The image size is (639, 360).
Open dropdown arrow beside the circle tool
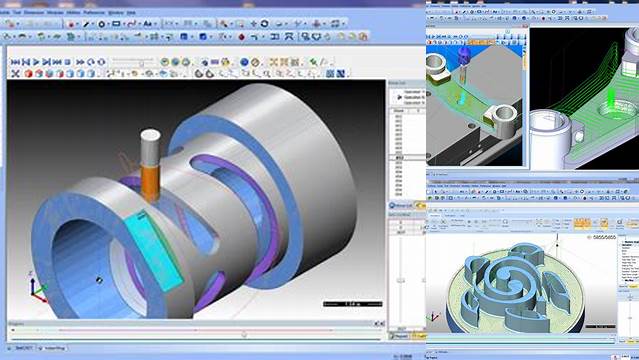coord(108,24)
